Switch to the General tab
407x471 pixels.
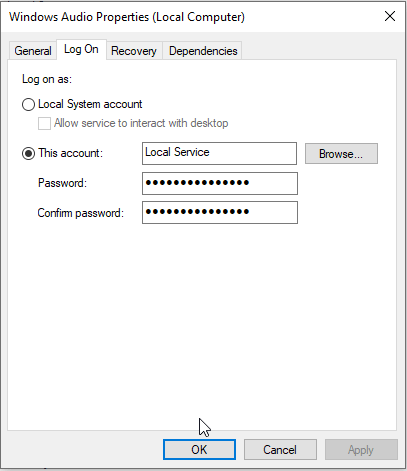(33, 51)
